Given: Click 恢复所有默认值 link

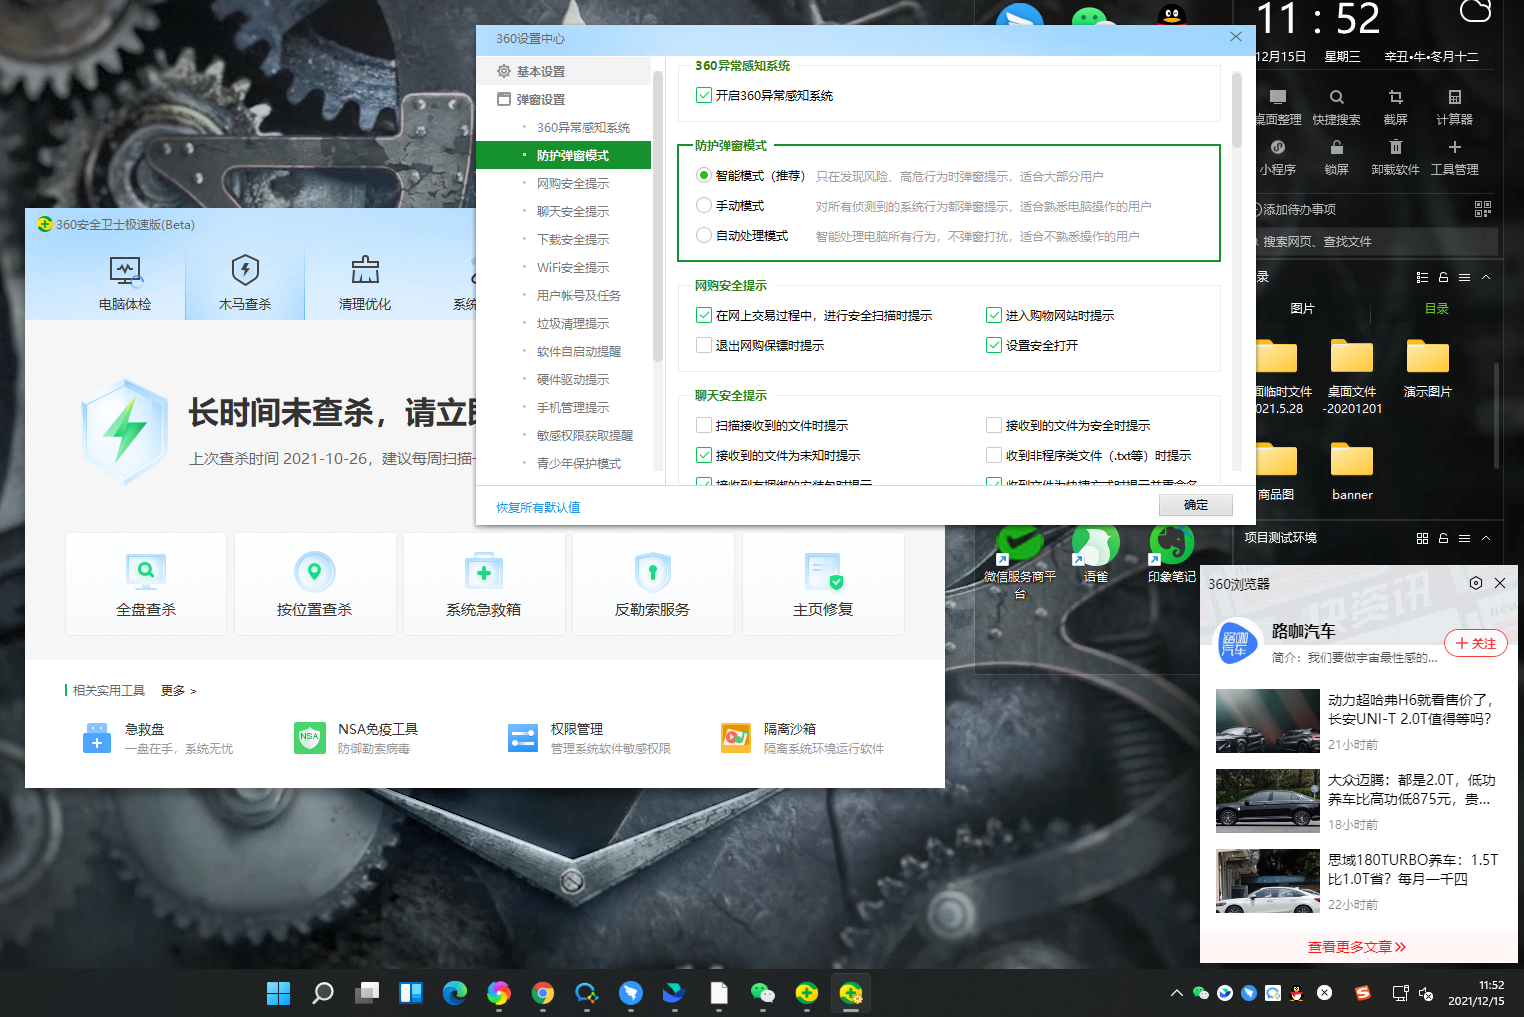Looking at the screenshot, I should [538, 508].
